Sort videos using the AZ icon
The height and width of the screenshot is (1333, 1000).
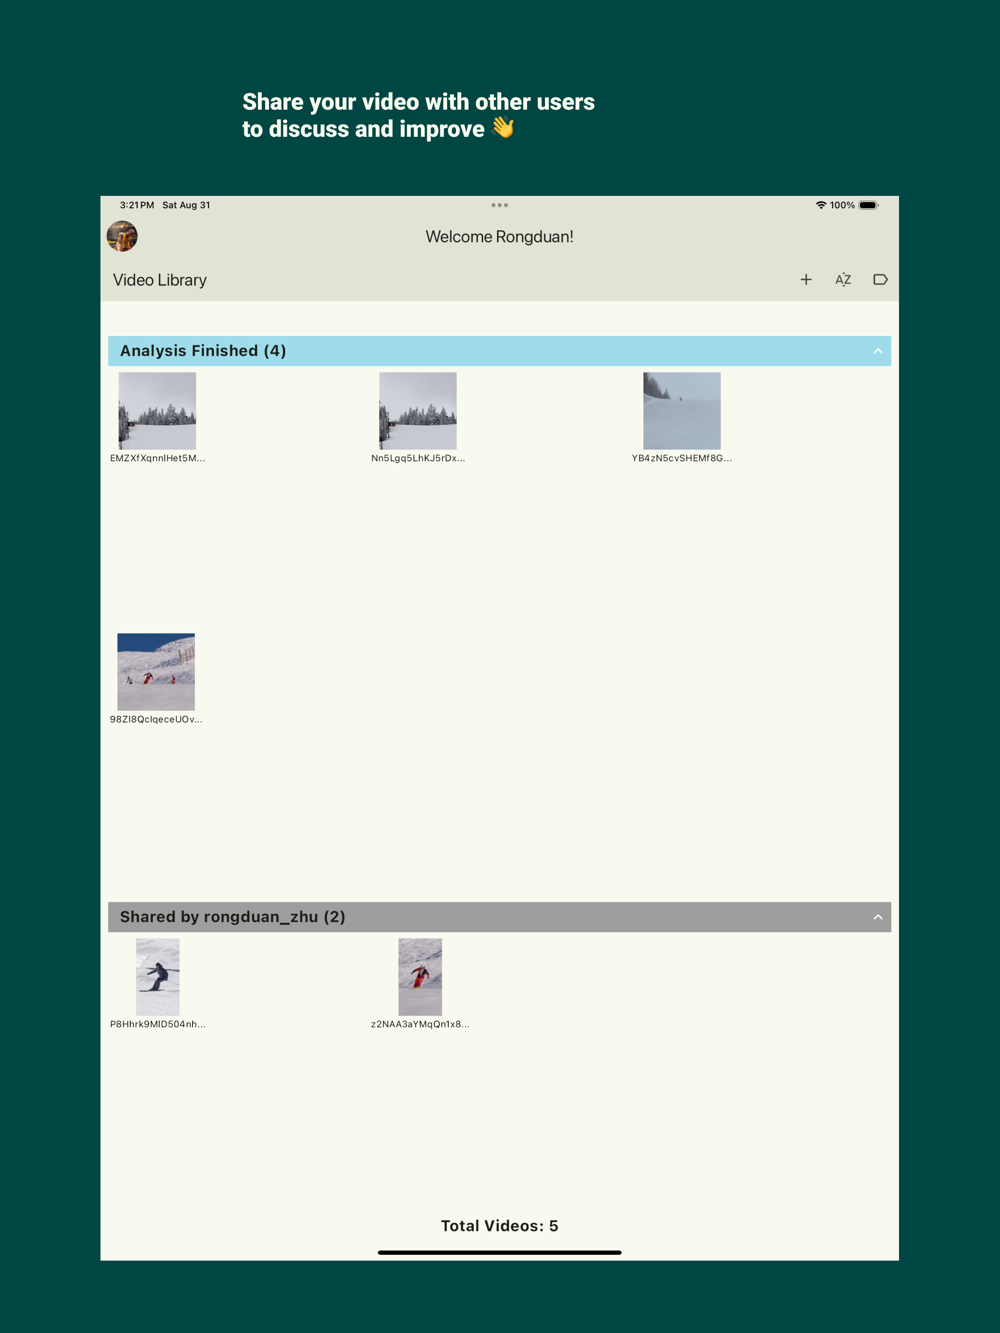[843, 280]
